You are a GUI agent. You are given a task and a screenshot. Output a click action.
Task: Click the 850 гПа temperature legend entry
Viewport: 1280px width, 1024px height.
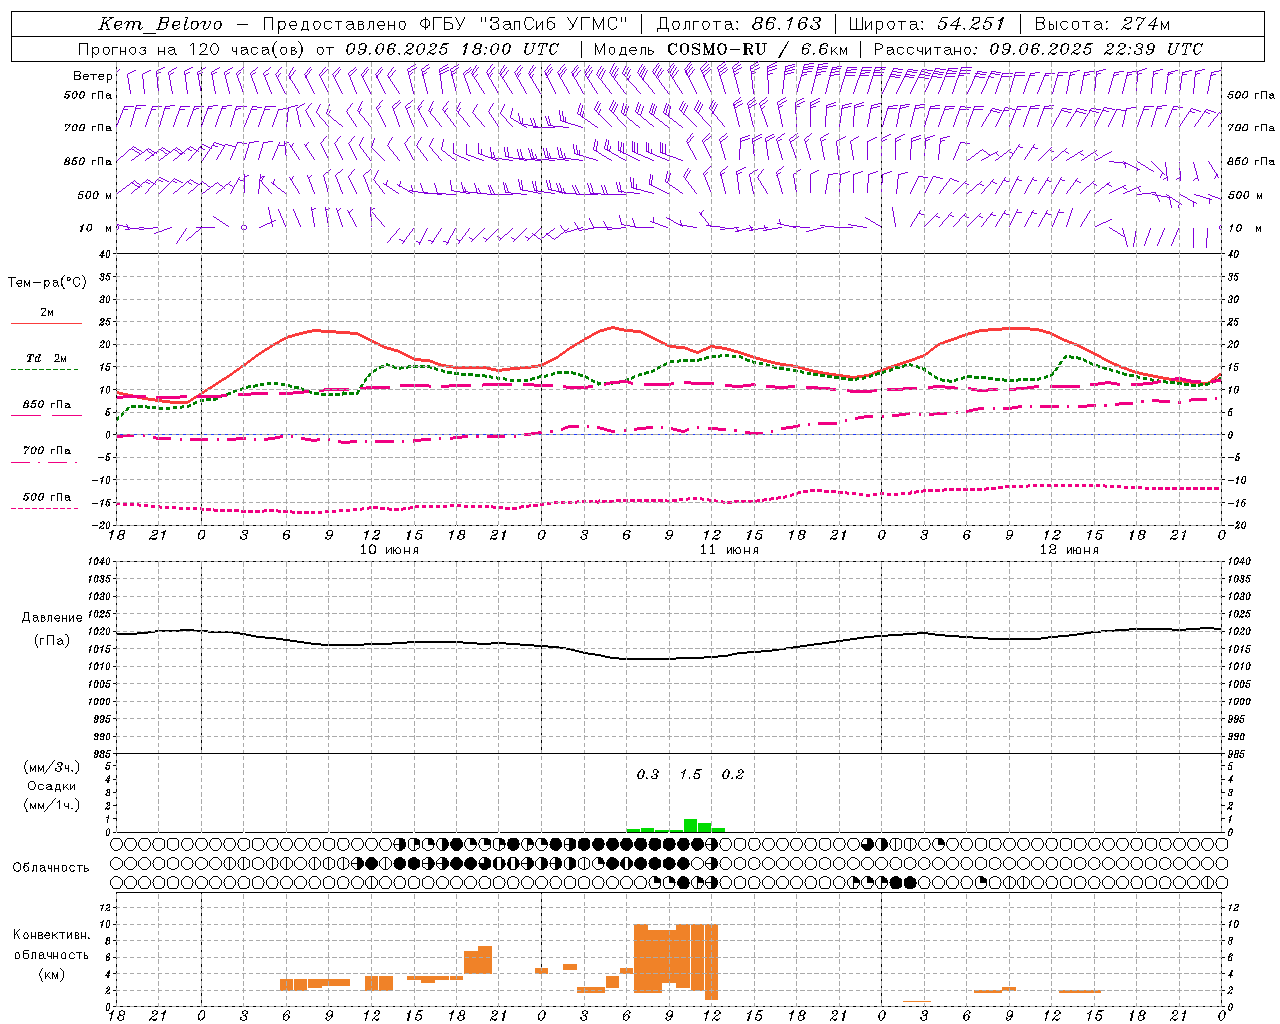pos(46,405)
